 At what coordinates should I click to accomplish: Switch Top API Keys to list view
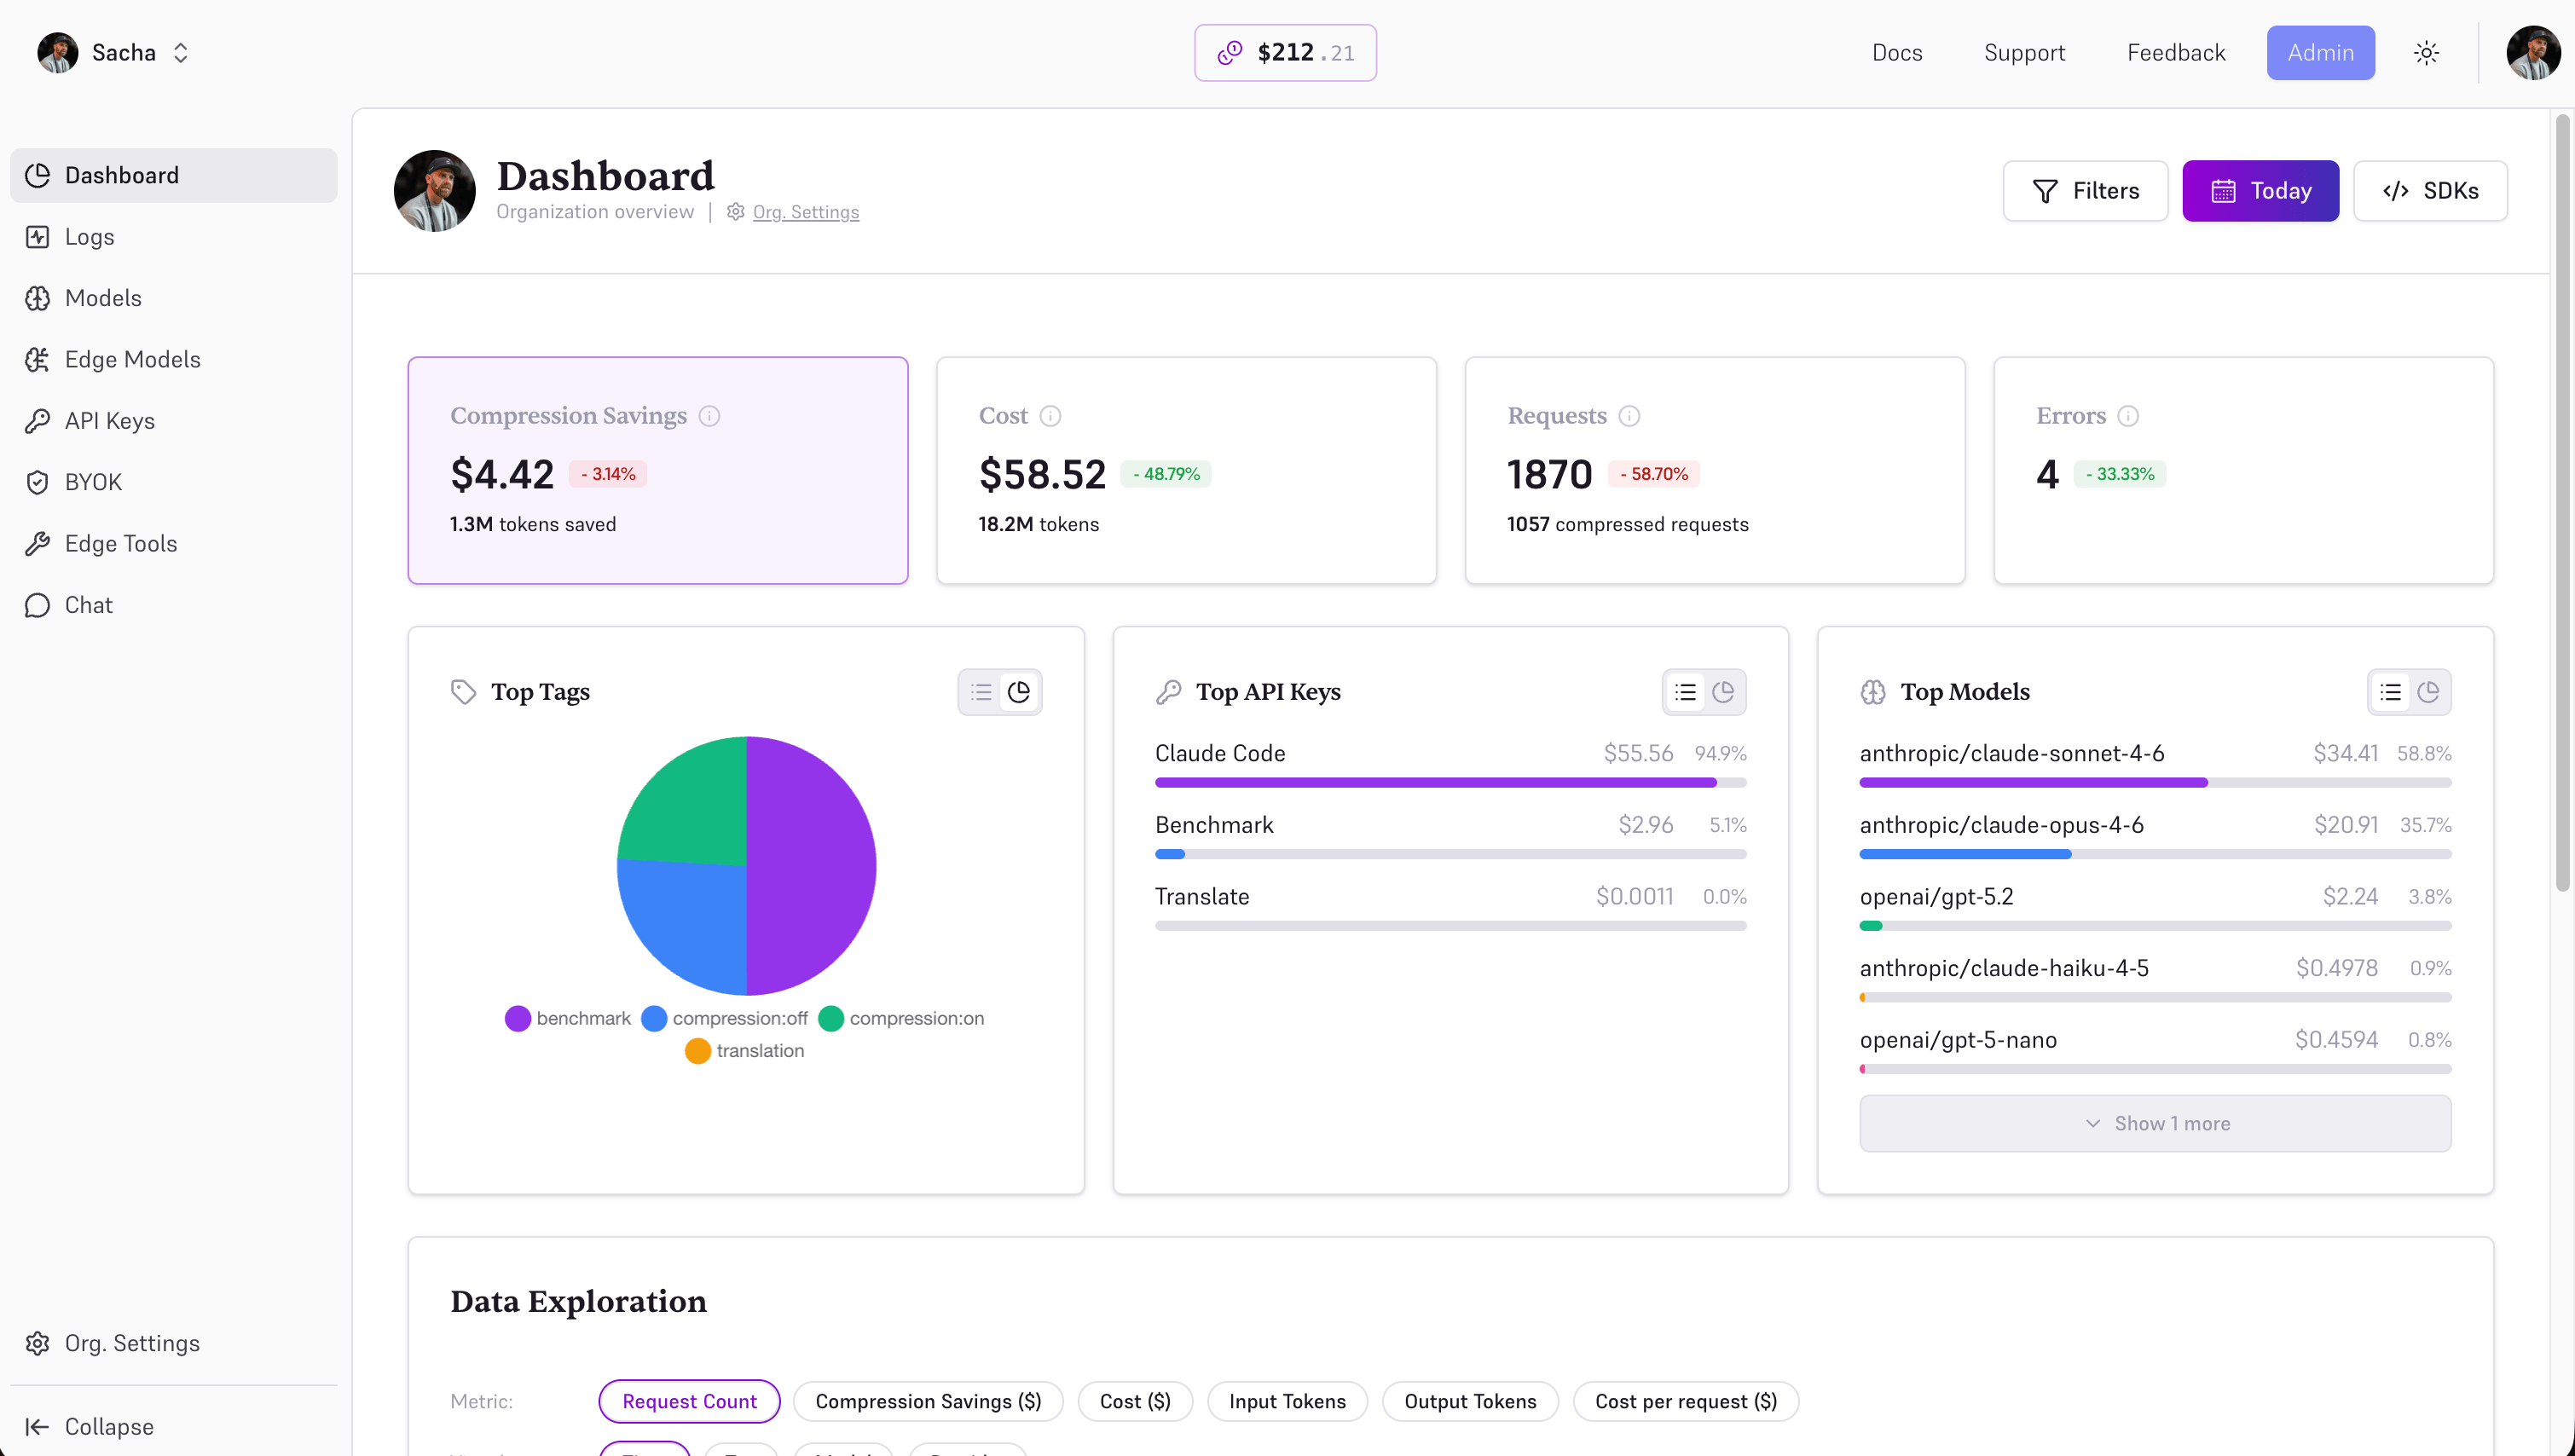(1685, 692)
